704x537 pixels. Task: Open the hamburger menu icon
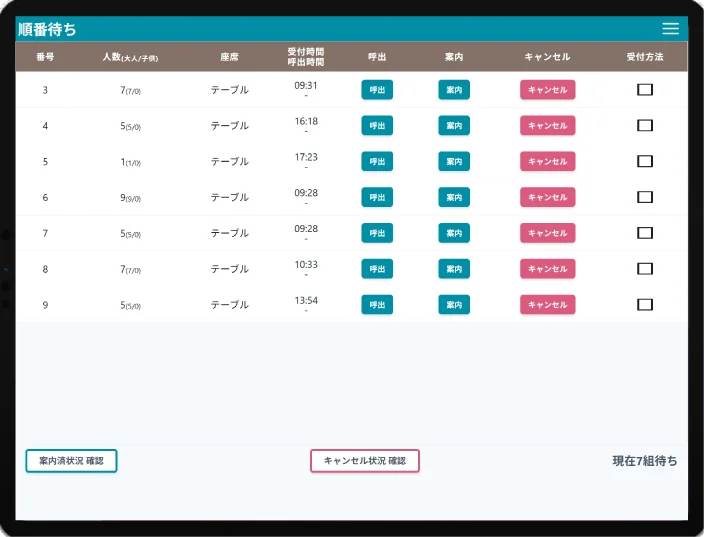(x=670, y=29)
